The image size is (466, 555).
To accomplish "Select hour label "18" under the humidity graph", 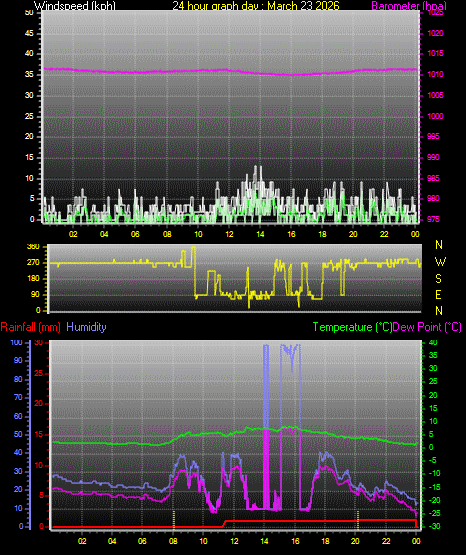I will tap(325, 541).
